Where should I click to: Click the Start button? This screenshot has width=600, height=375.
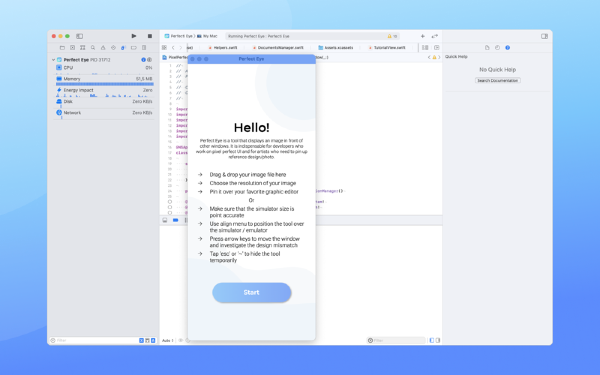coord(251,292)
